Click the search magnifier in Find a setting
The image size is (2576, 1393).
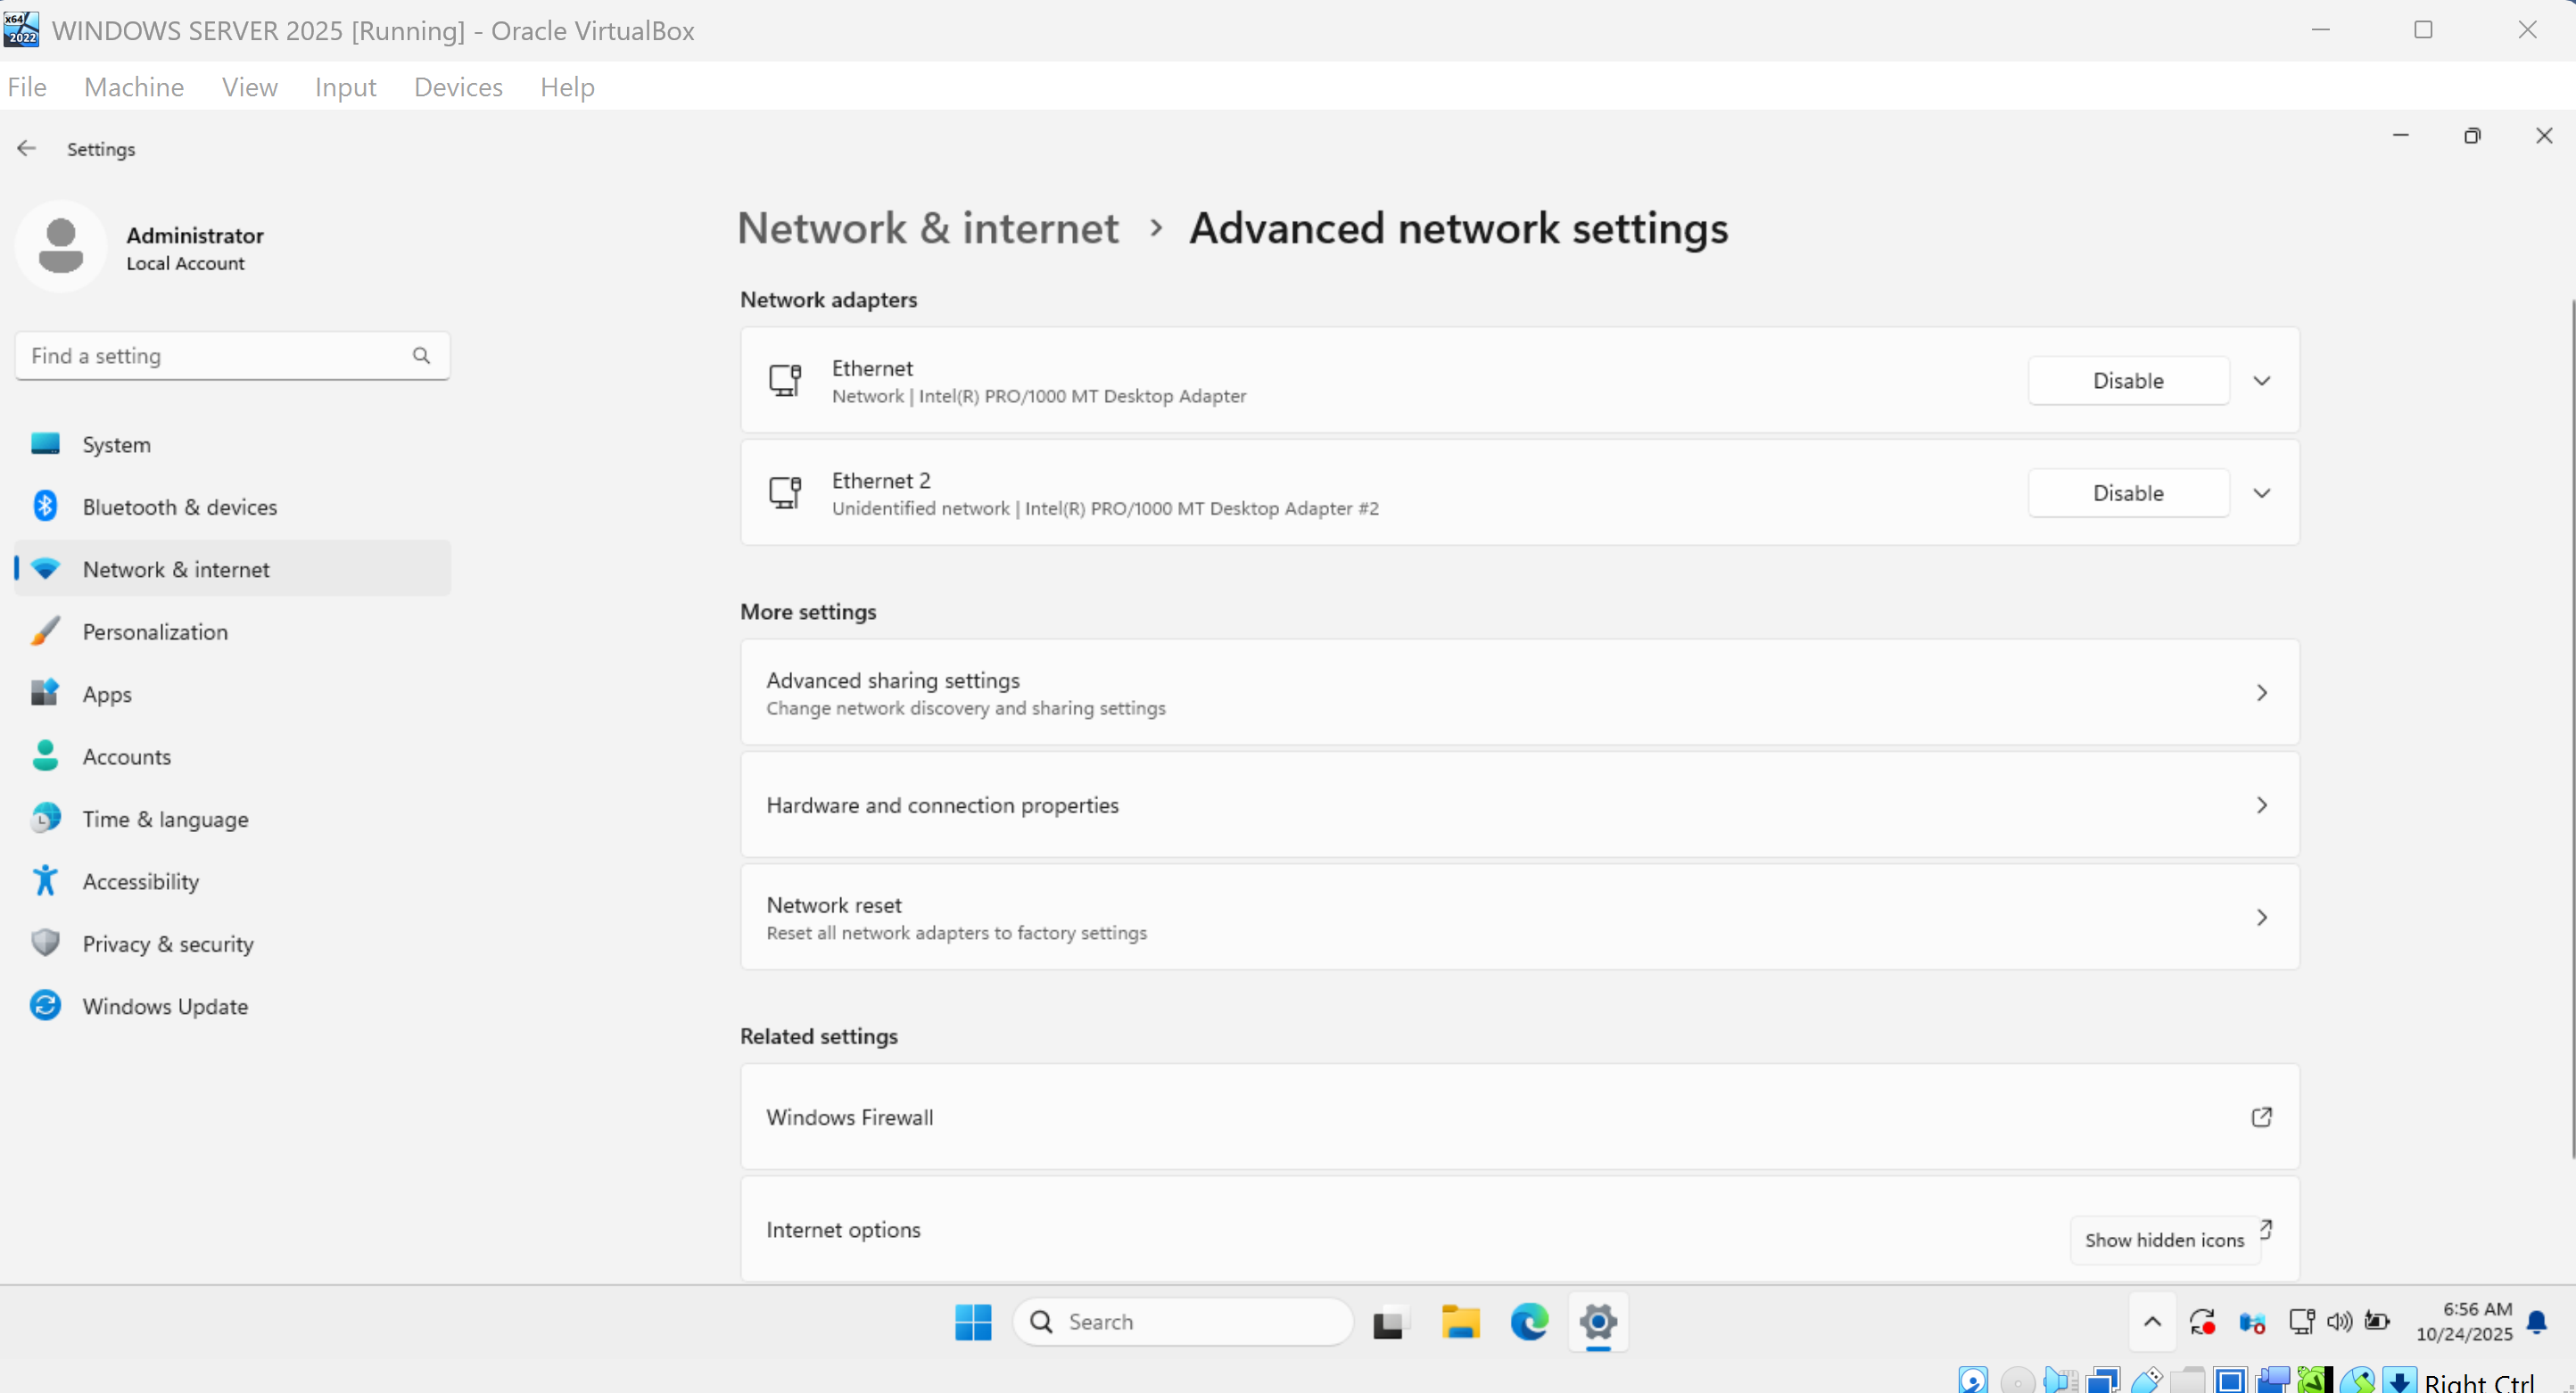pyautogui.click(x=421, y=356)
